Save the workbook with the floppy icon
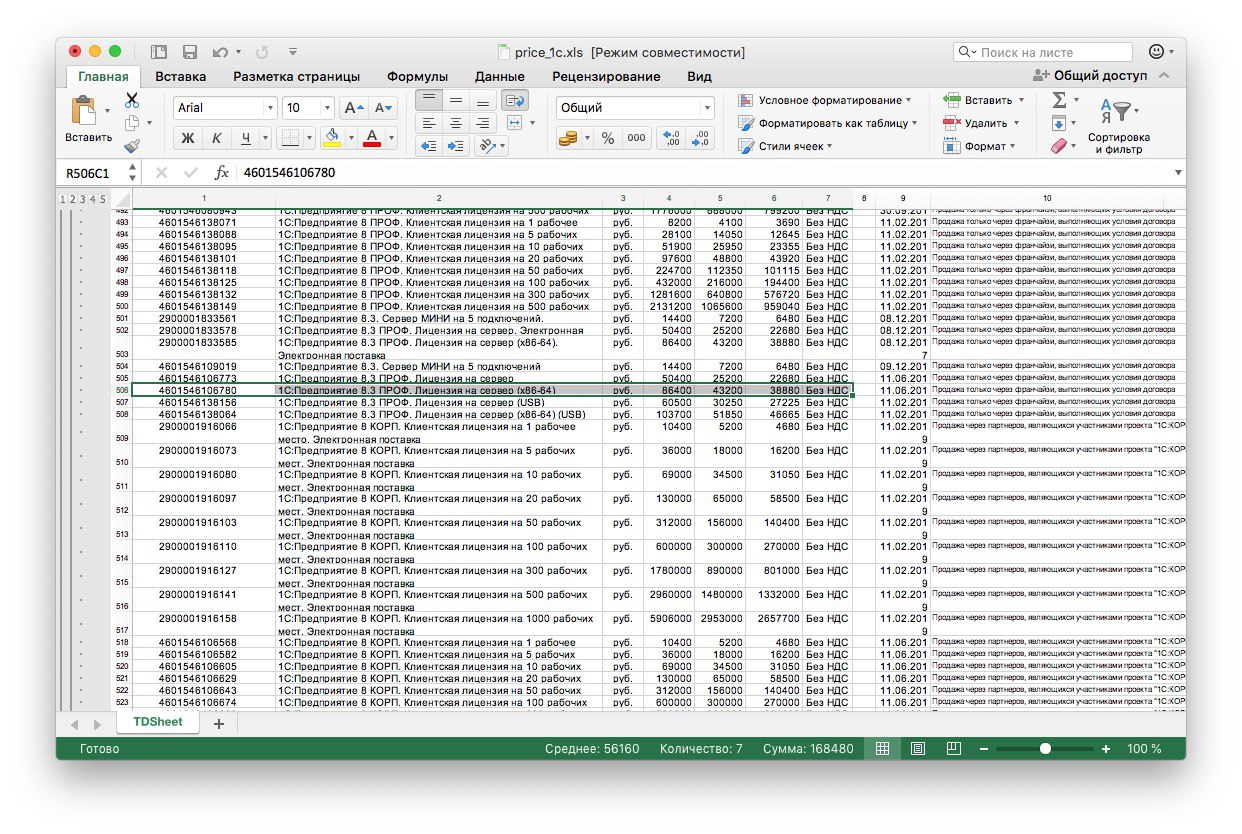 pyautogui.click(x=190, y=52)
